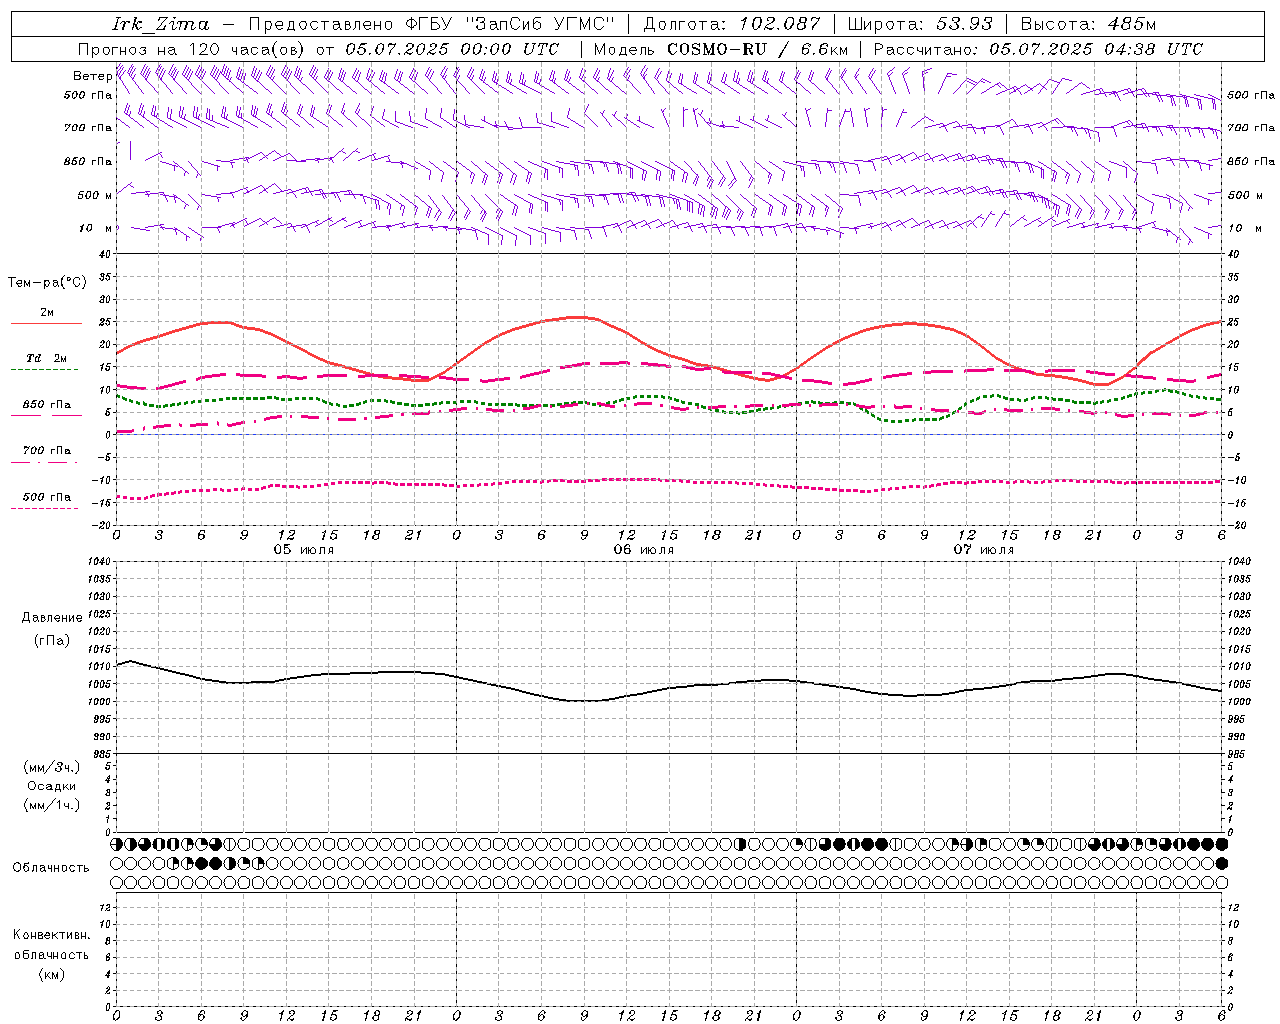Click the 850 гПа temperature legend label
Screen dimensions: 1280x1024
pyautogui.click(x=47, y=404)
